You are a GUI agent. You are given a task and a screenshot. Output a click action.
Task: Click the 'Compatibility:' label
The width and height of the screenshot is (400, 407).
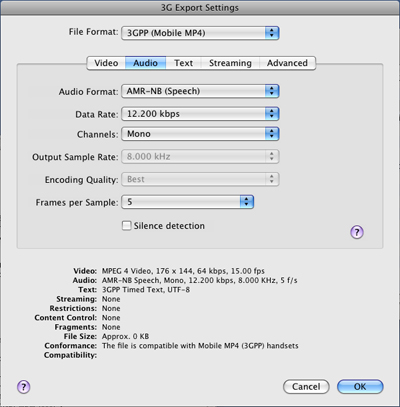[x=70, y=355]
